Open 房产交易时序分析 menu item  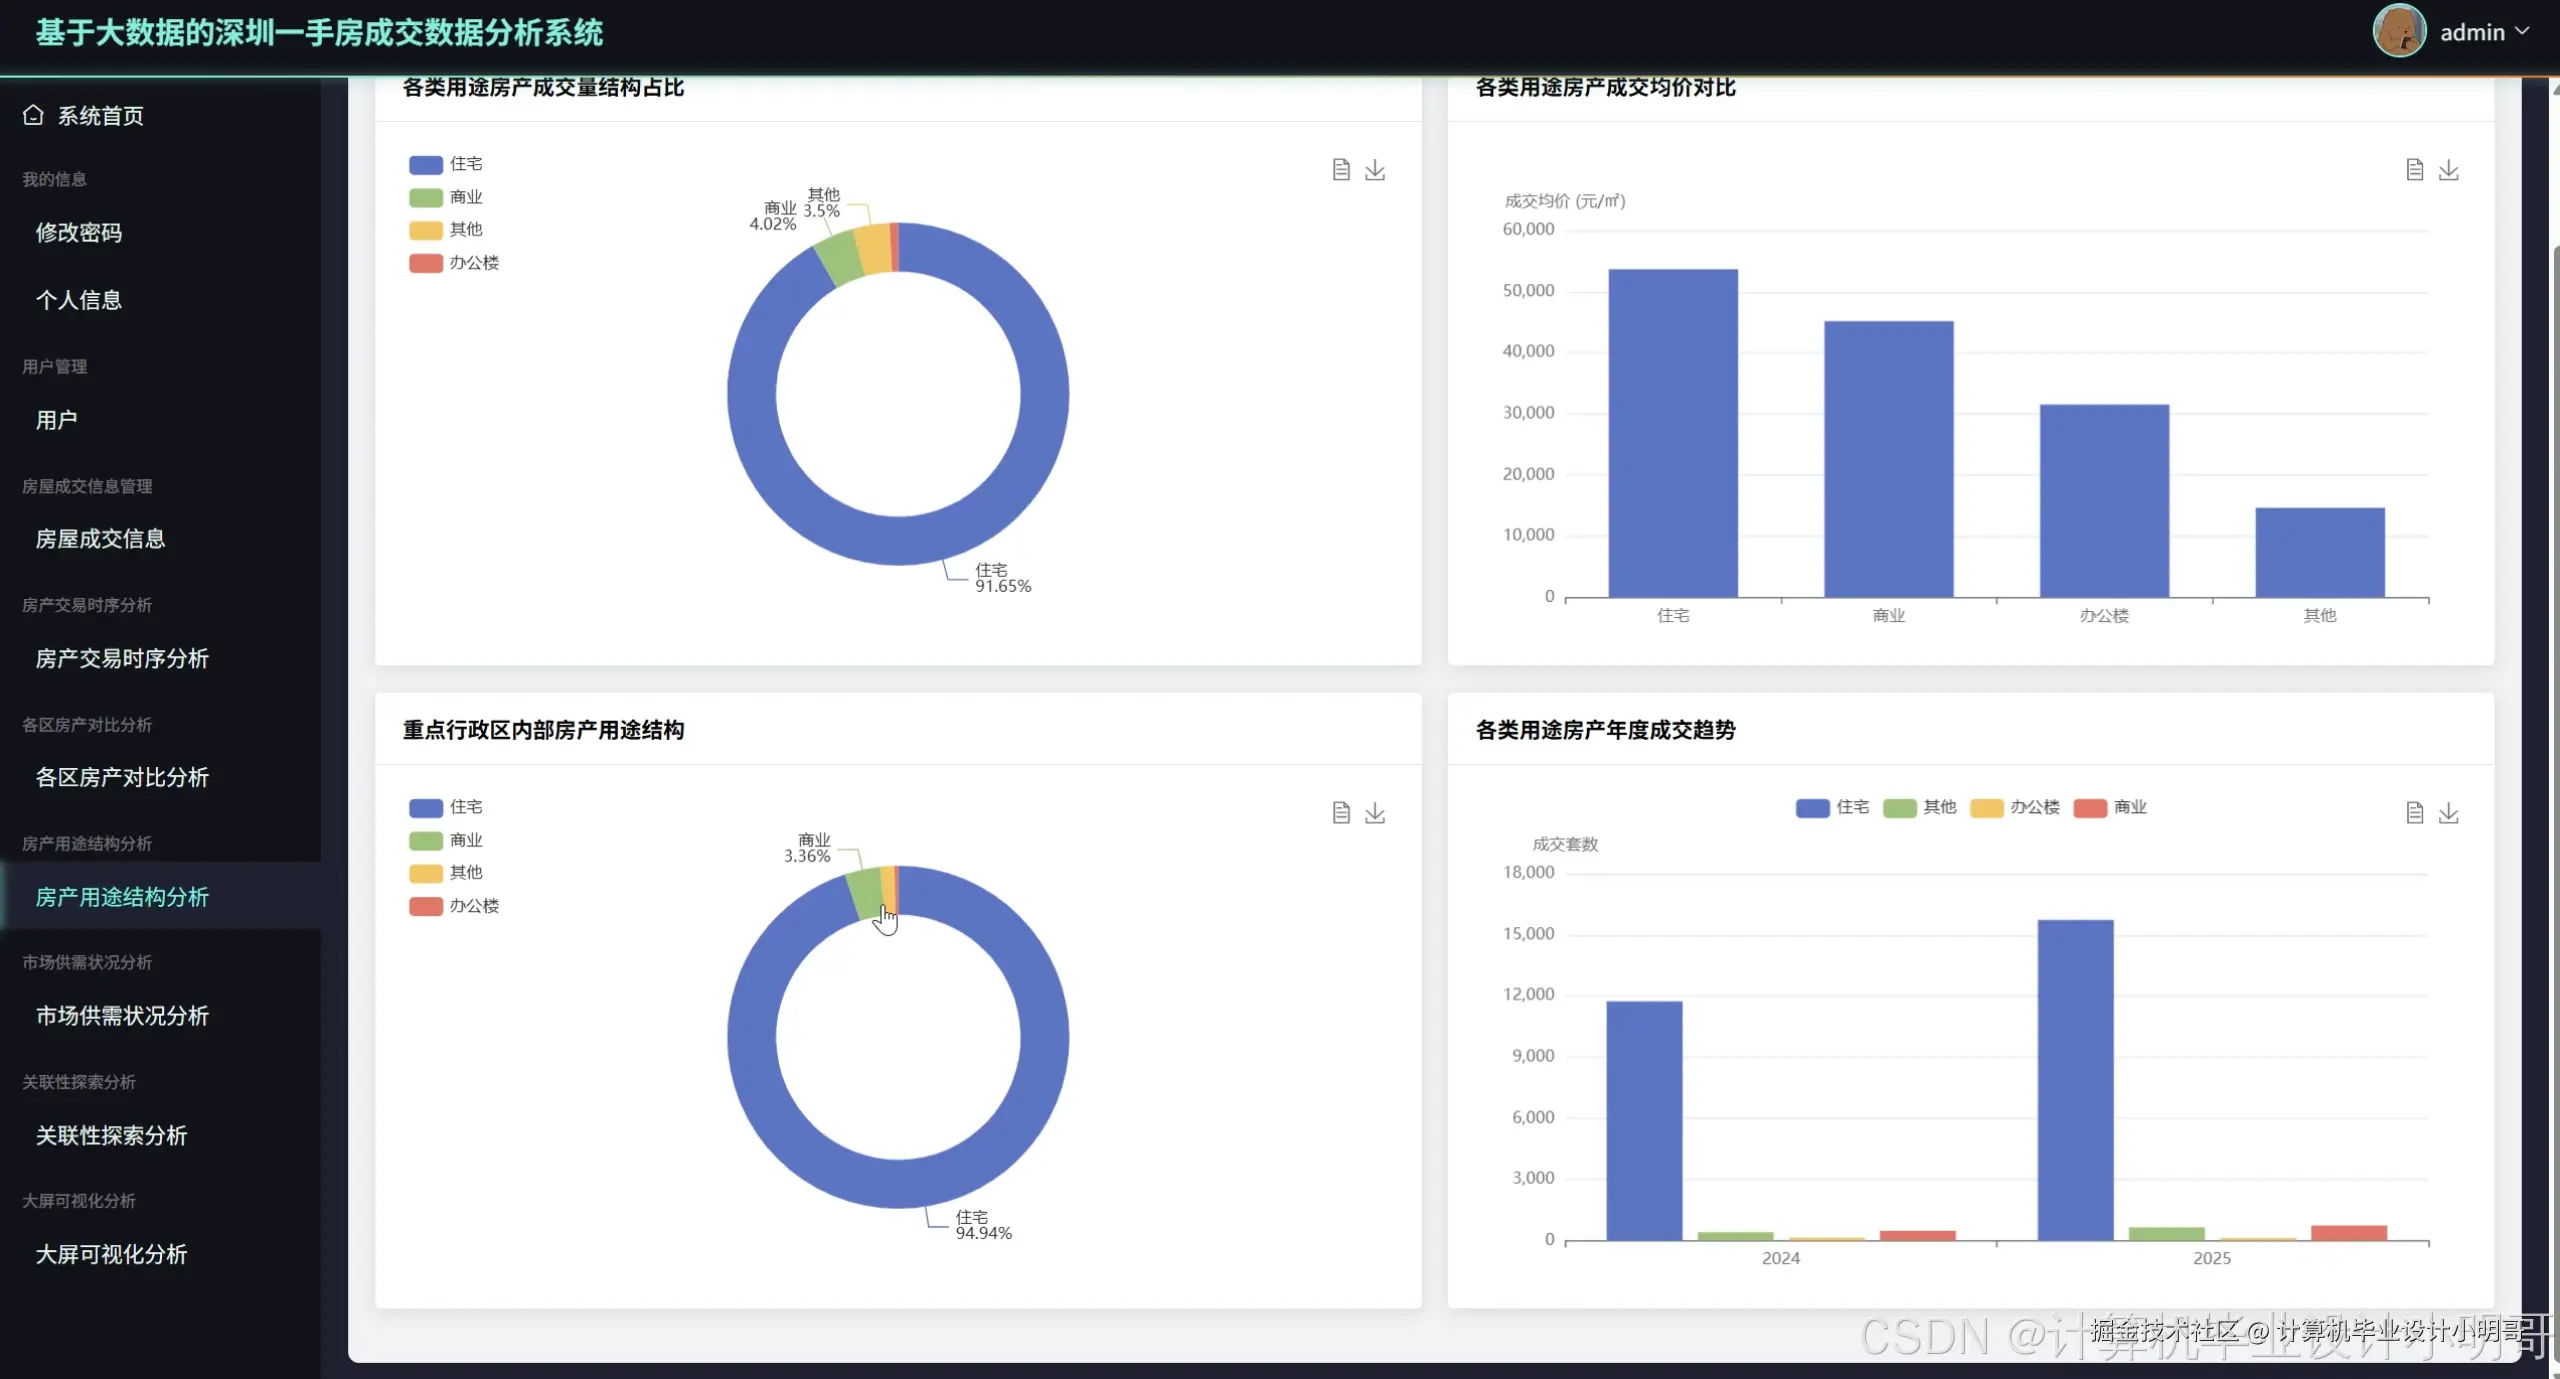point(122,658)
